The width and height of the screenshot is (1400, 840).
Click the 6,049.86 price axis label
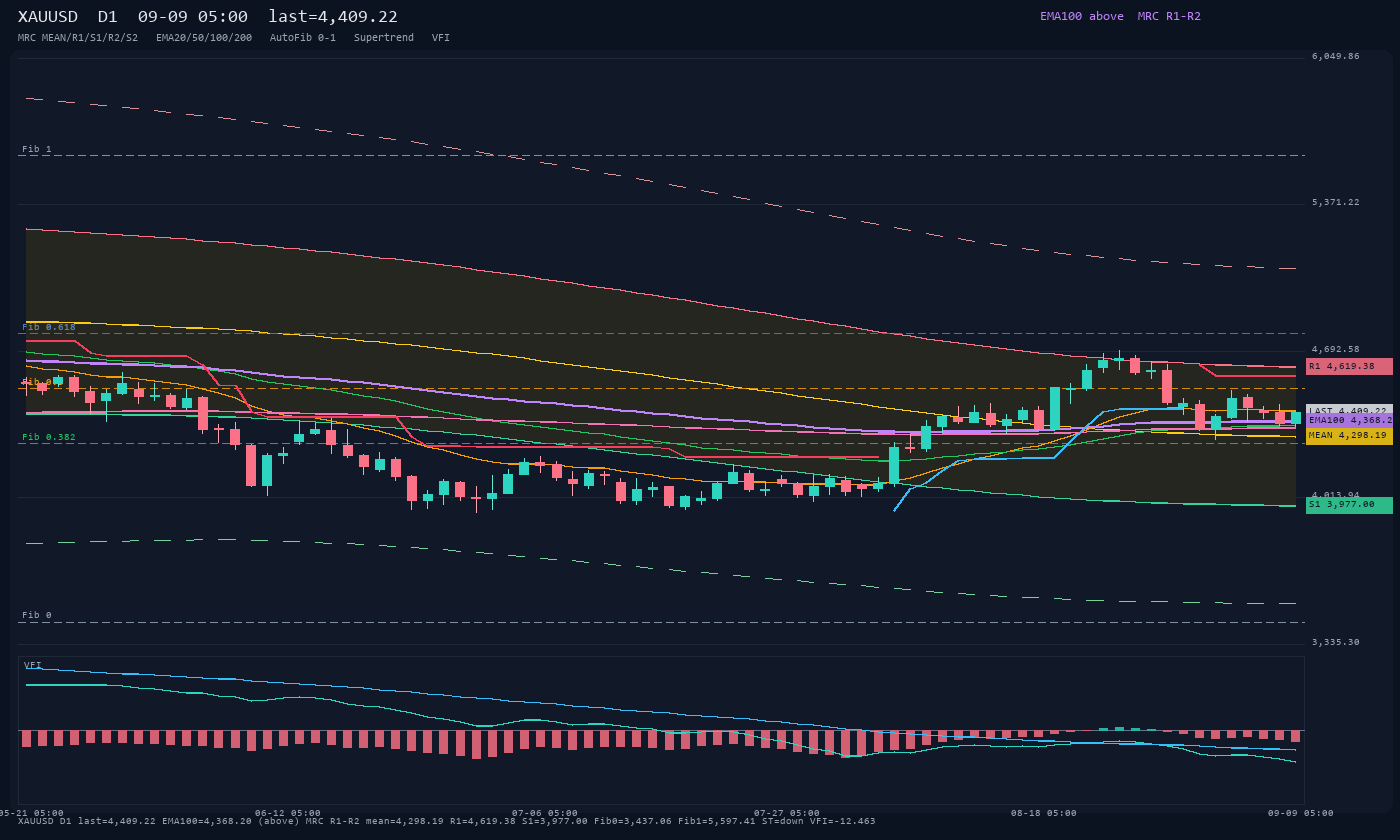tap(1336, 57)
